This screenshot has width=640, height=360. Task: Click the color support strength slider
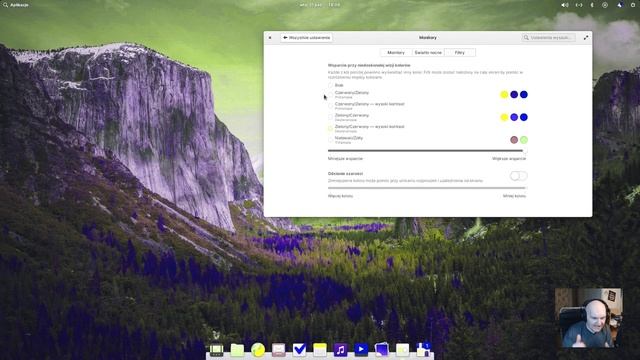pyautogui.click(x=427, y=151)
